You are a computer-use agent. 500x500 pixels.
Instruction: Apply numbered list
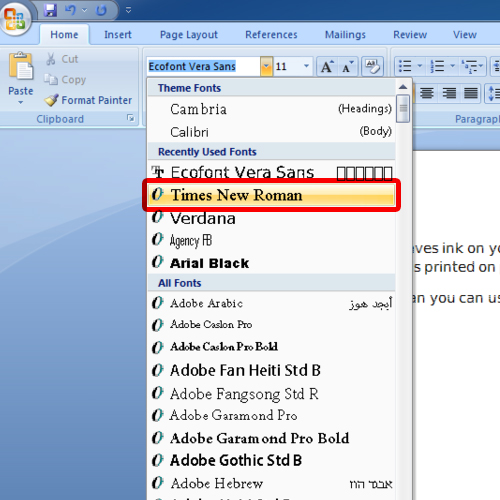point(437,66)
